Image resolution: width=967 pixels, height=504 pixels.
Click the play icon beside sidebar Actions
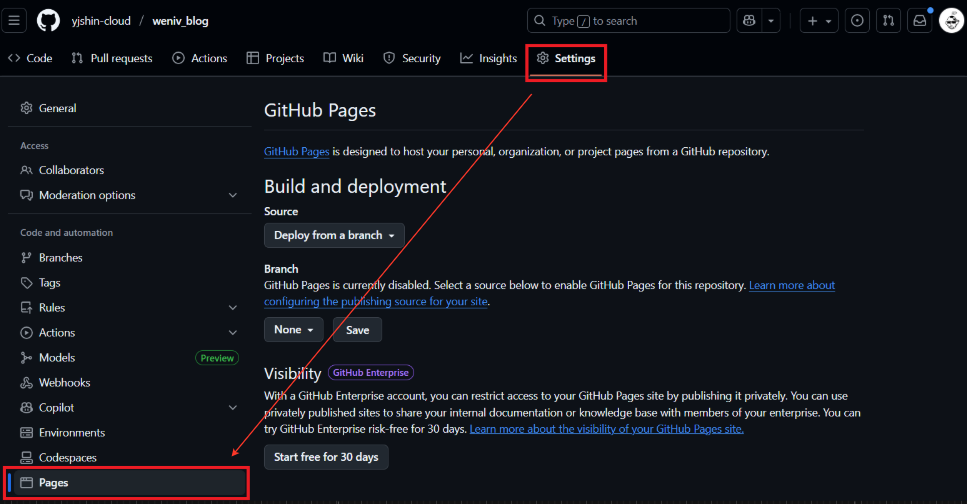26,333
